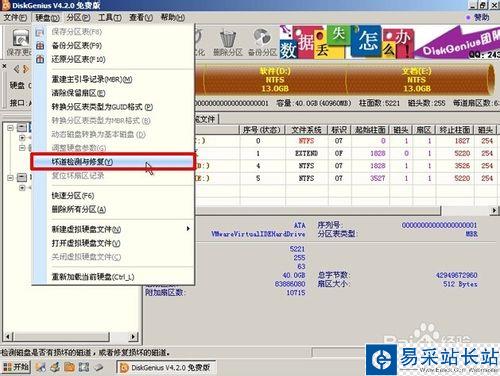Choose 重建主引导记录(MBR) menu entry

(x=113, y=79)
